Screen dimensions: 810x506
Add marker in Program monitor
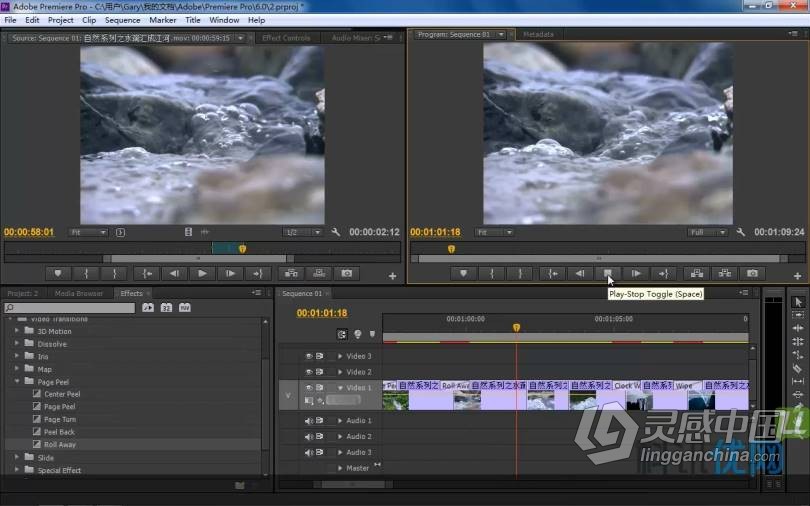click(x=463, y=273)
